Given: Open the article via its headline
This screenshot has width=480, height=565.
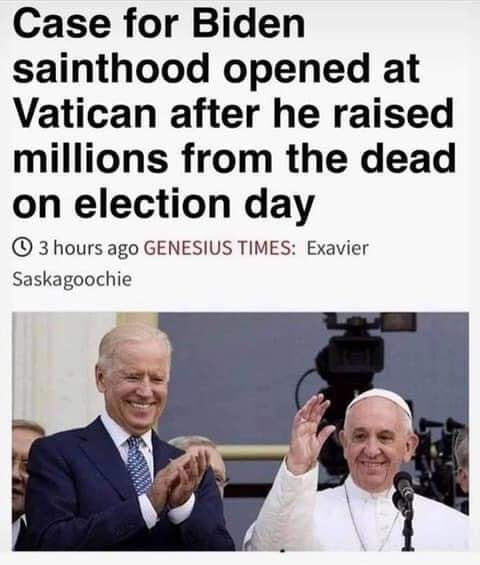Looking at the screenshot, I should pos(233,114).
